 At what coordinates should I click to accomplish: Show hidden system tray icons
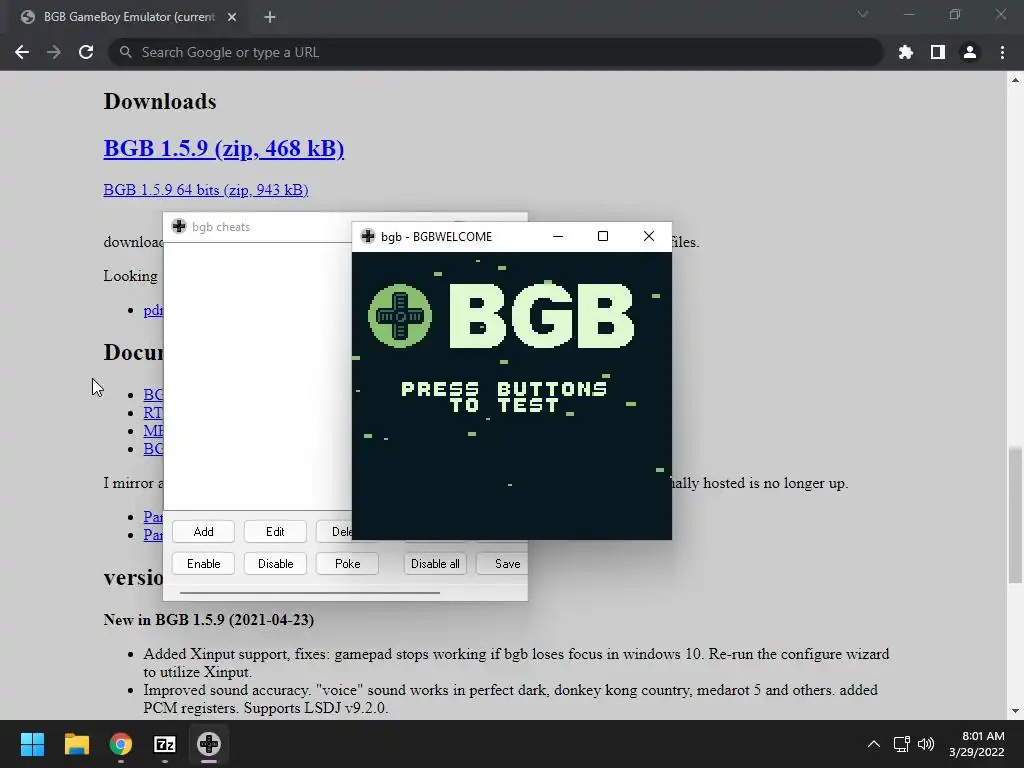pos(874,744)
